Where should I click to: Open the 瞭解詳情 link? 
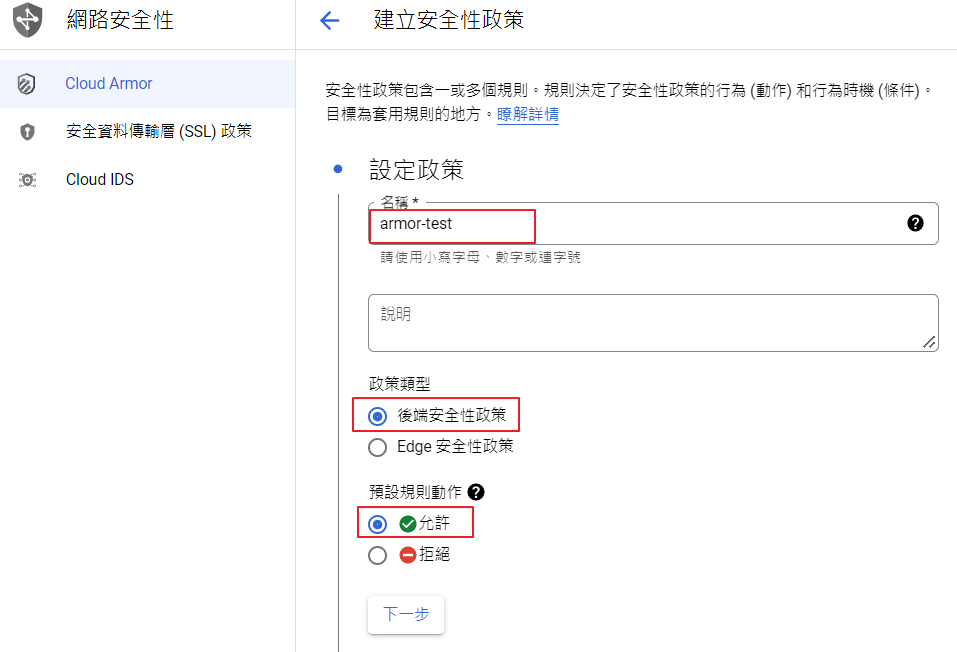click(x=528, y=115)
